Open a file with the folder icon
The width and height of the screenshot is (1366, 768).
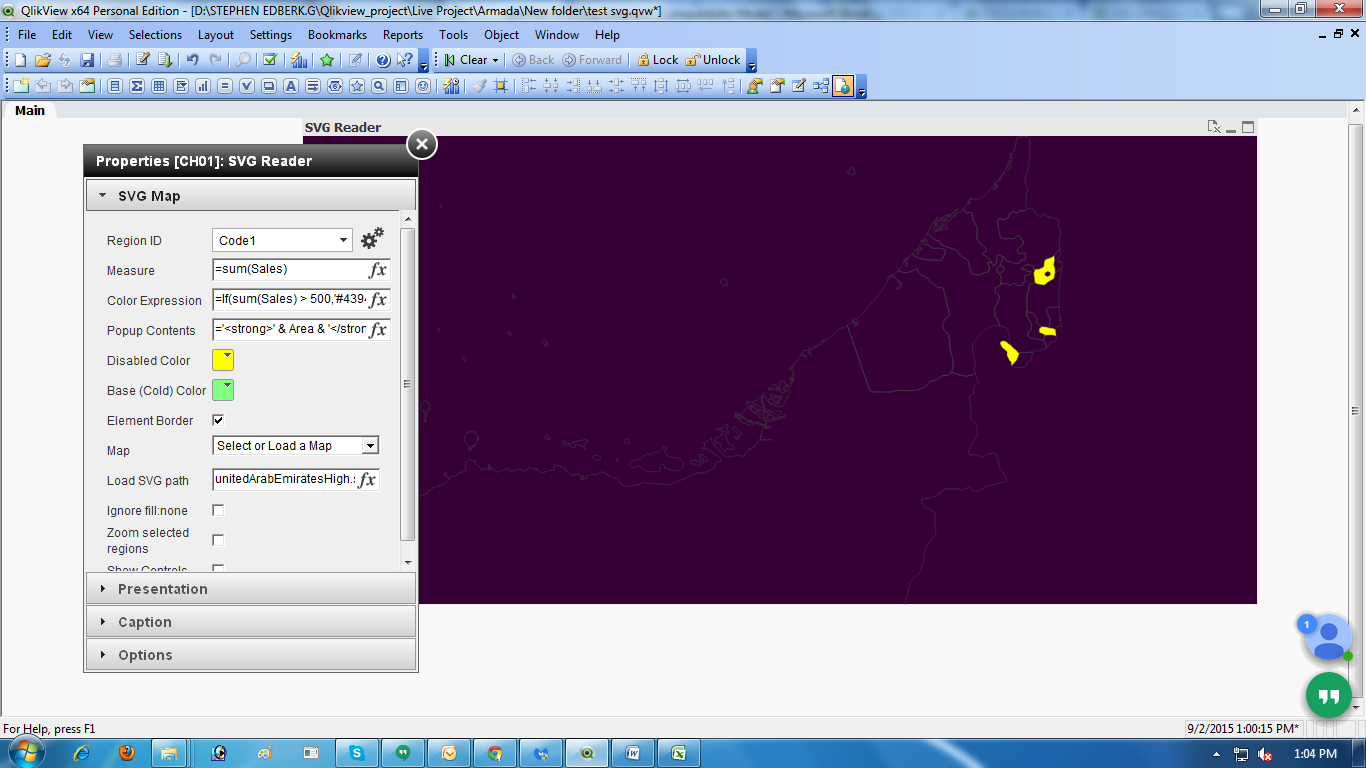coord(42,60)
